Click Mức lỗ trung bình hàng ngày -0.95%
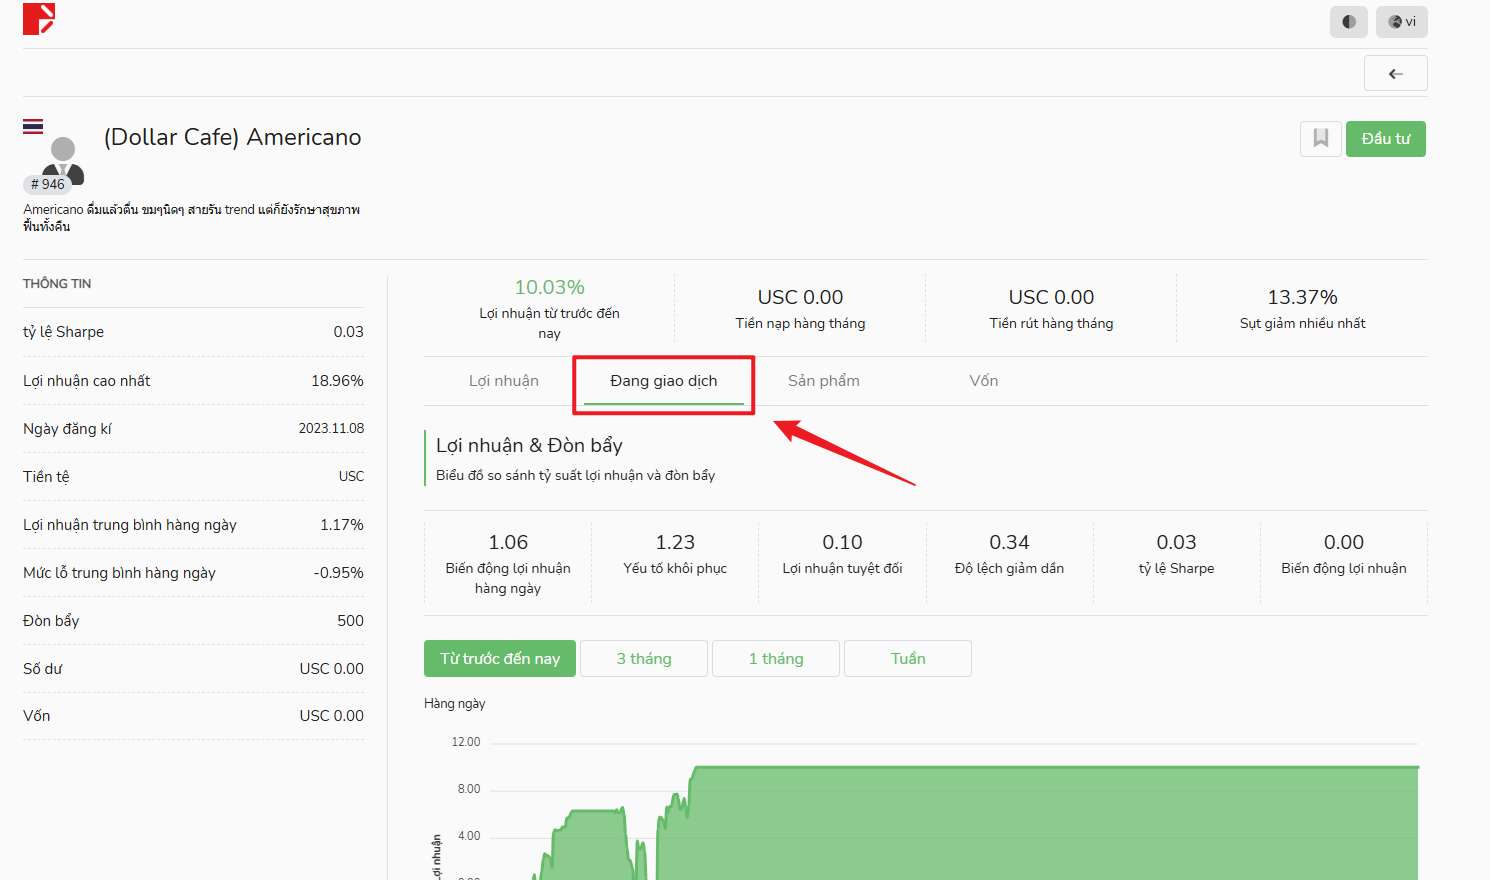 tap(193, 573)
